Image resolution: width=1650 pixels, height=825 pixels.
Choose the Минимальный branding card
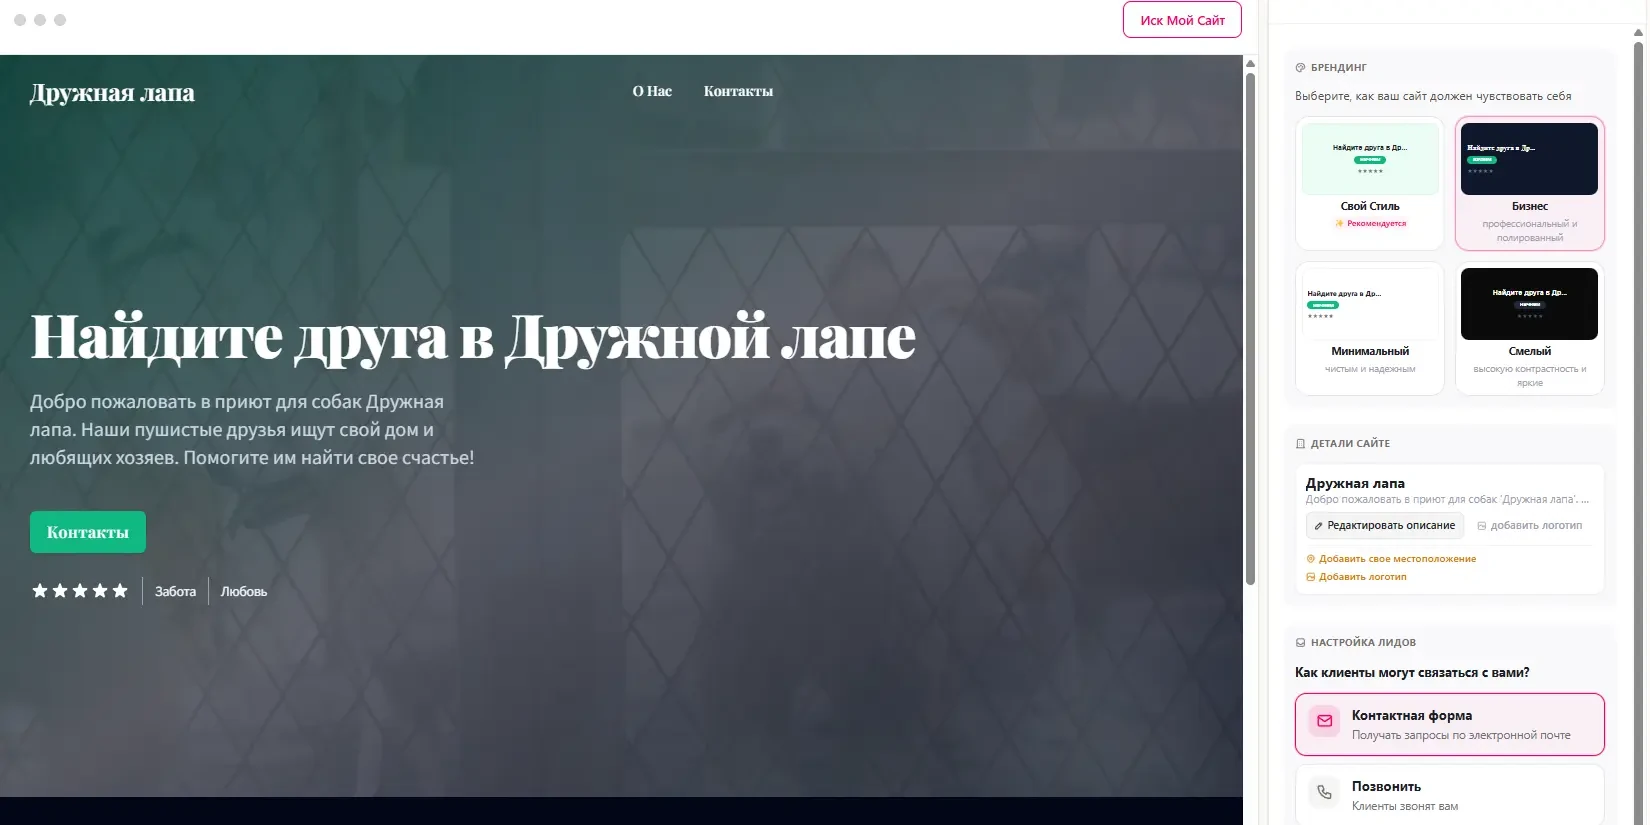coord(1370,328)
